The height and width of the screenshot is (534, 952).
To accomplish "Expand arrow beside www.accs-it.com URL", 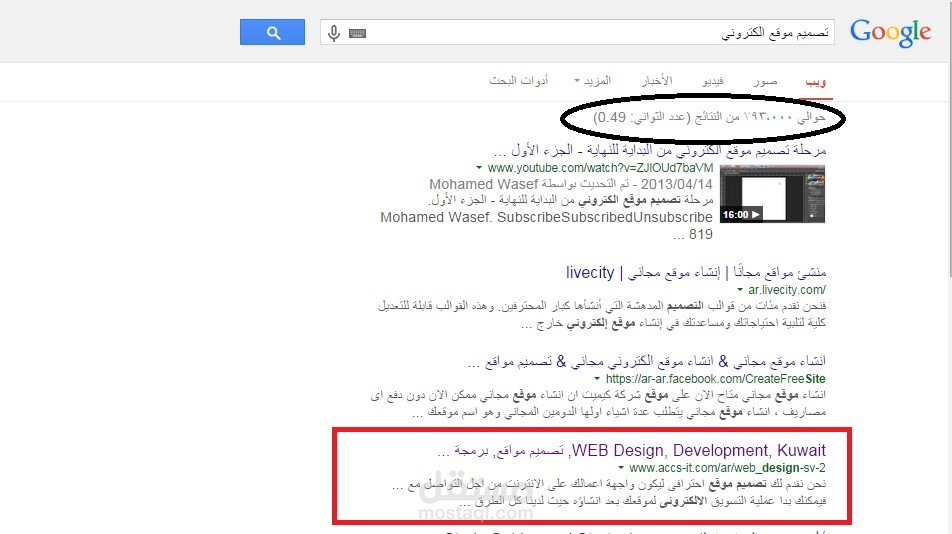I will [x=620, y=468].
